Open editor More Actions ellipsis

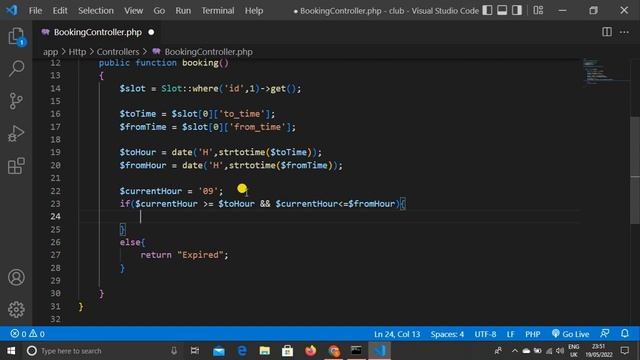pos(624,32)
